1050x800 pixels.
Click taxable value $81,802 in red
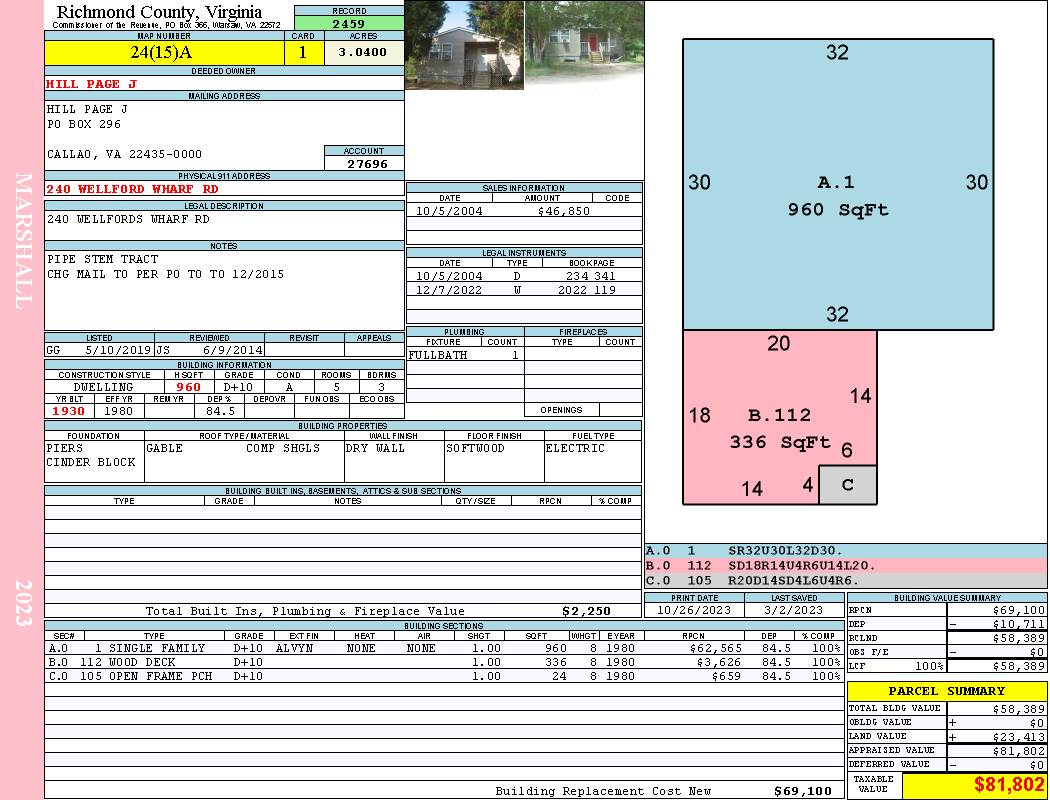click(1008, 785)
